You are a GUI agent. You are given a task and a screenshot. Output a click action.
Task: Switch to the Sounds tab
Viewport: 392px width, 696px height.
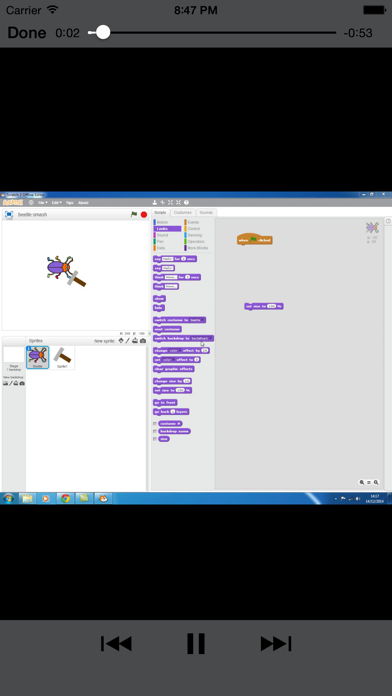click(206, 213)
